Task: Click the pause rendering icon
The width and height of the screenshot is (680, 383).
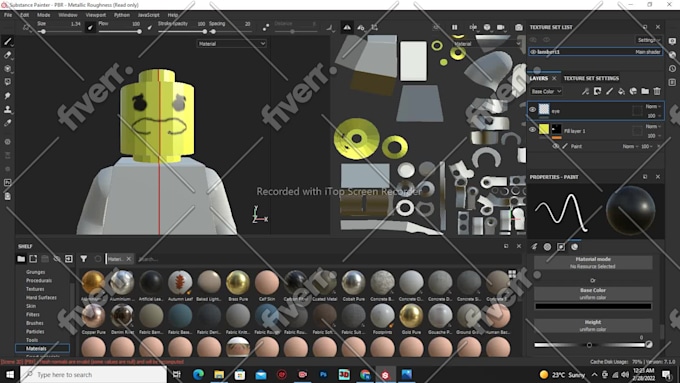Action: tap(454, 27)
